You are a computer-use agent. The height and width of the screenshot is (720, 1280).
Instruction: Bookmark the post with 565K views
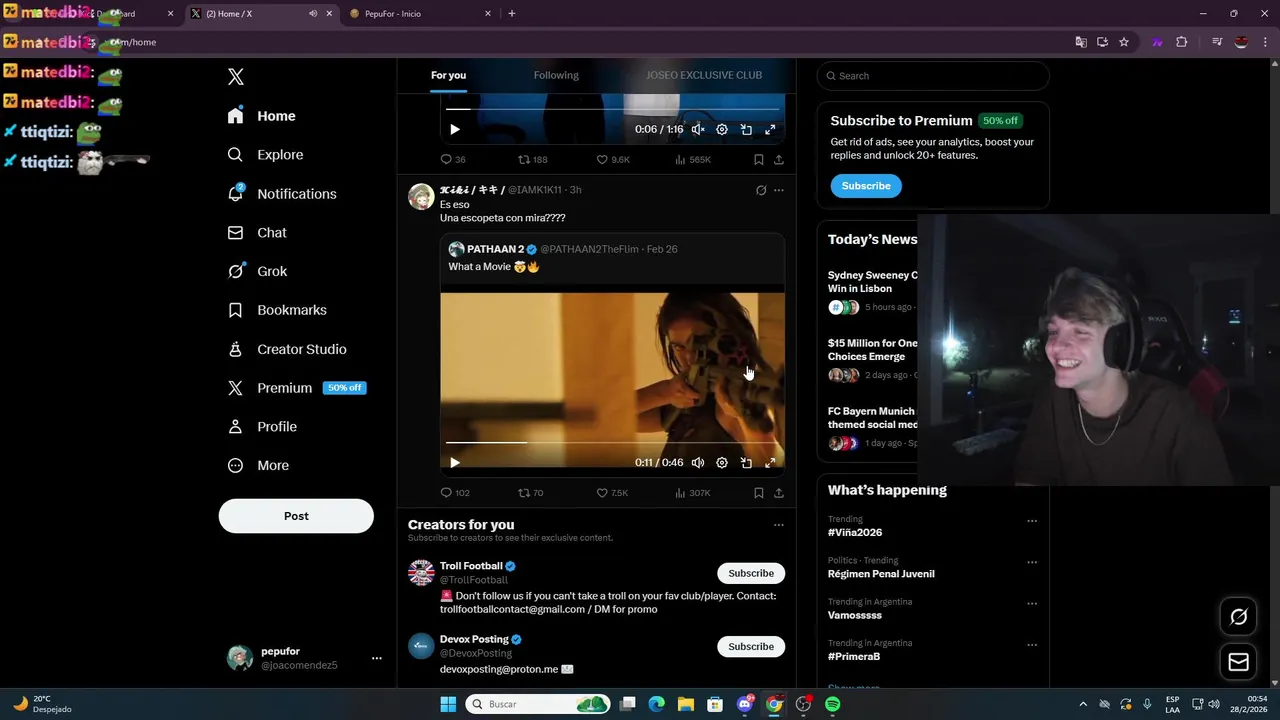click(x=759, y=160)
